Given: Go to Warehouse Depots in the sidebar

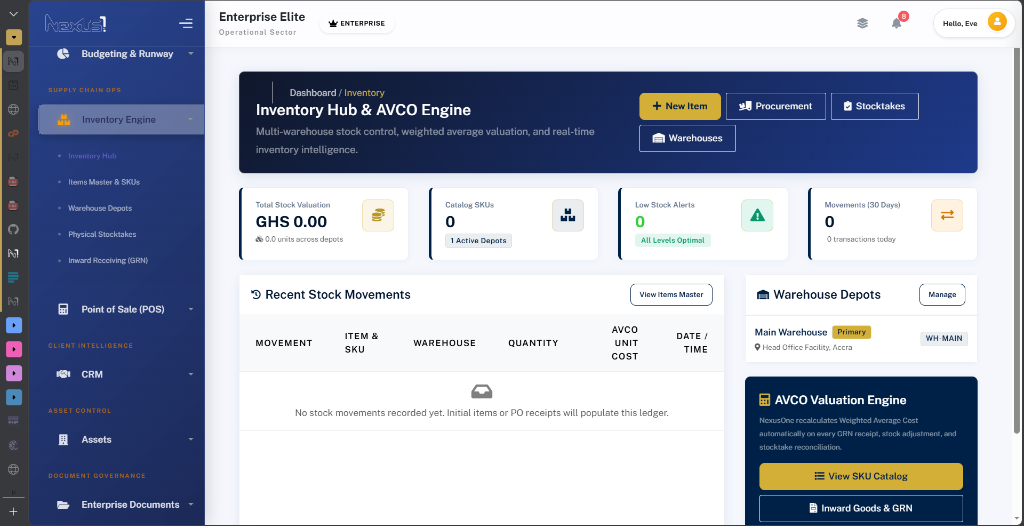Looking at the screenshot, I should (100, 208).
